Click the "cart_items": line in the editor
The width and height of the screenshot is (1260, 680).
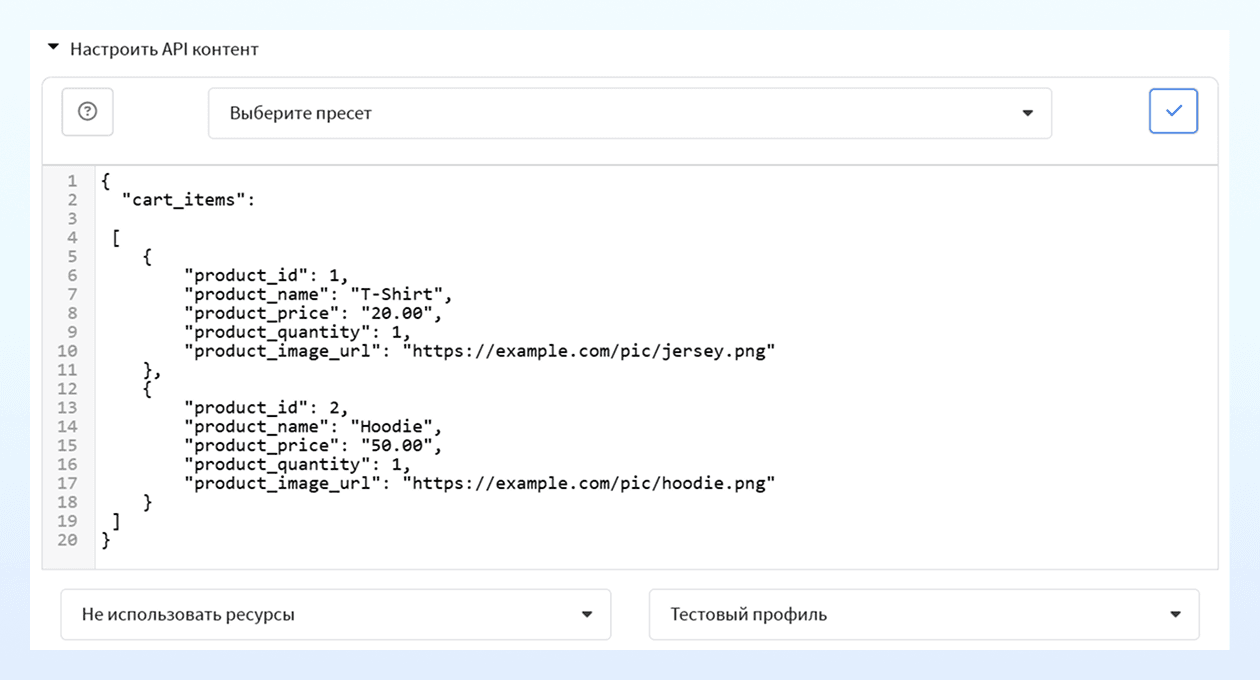pos(189,199)
